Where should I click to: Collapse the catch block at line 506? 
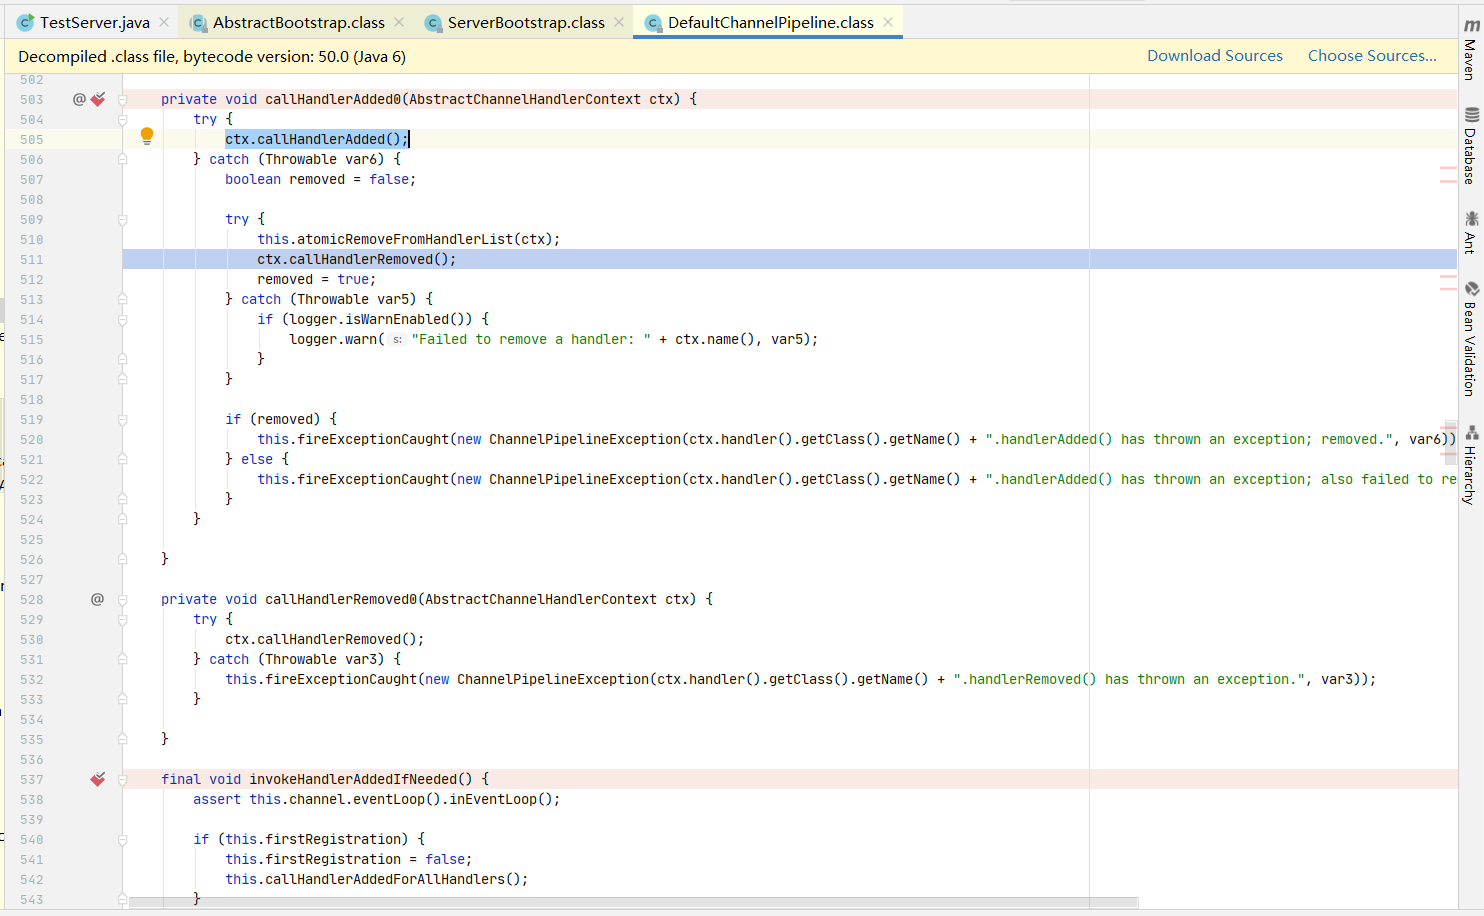point(123,159)
